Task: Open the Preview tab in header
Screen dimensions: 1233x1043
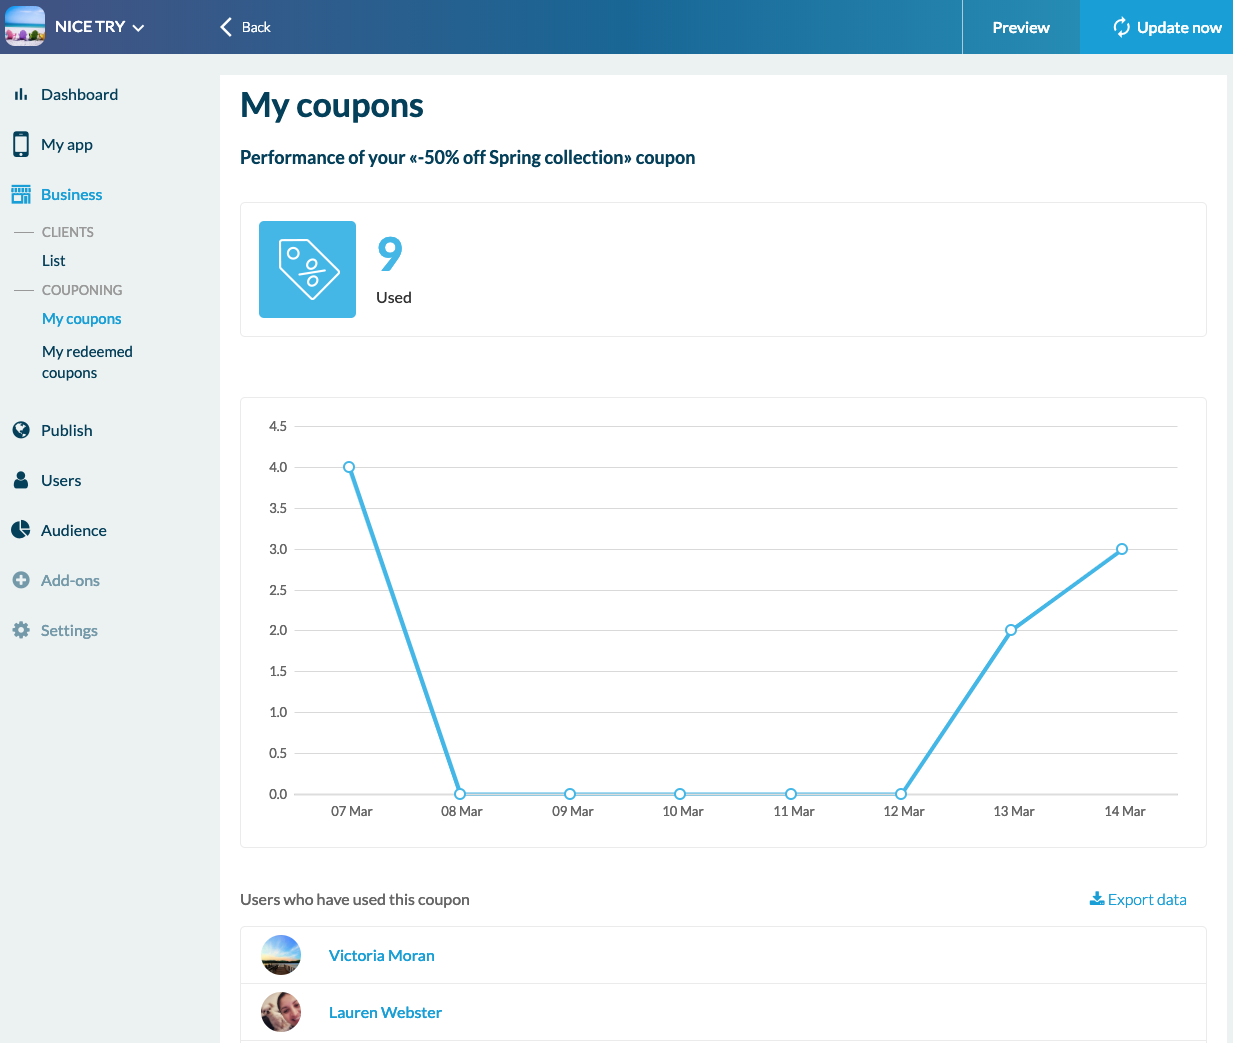Action: pos(1020,27)
